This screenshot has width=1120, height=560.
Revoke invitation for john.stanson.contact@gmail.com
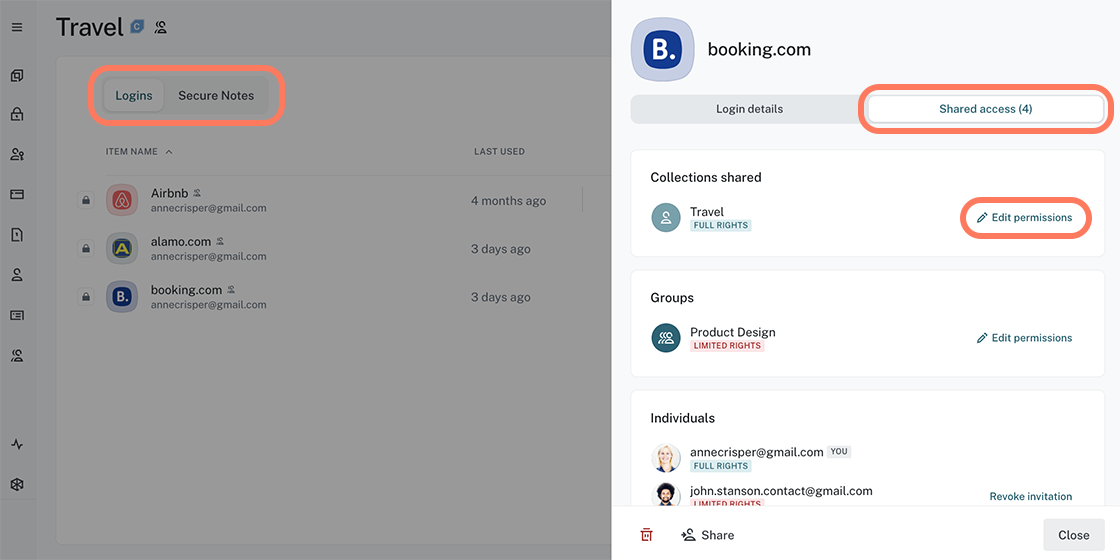point(1030,496)
